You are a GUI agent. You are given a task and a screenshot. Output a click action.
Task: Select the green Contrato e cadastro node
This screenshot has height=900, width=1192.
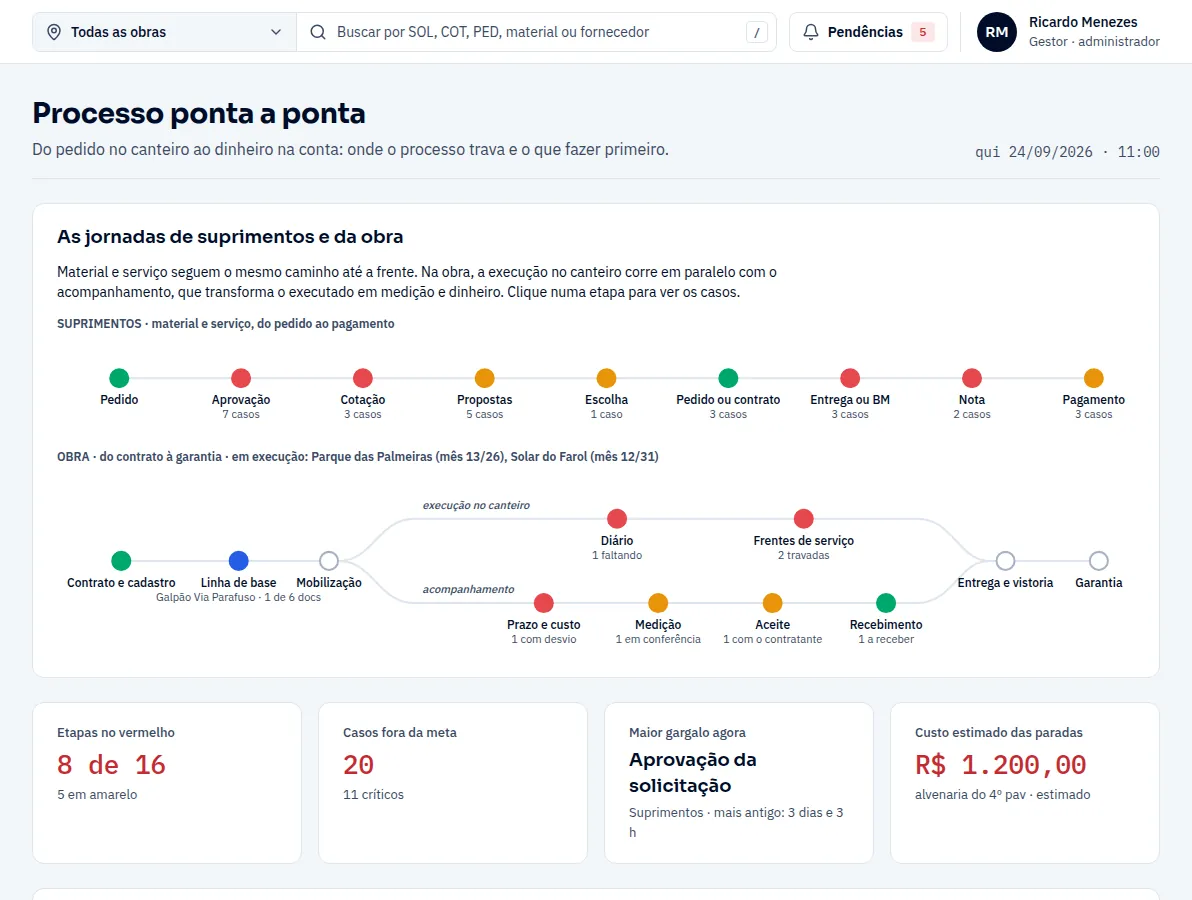121,561
